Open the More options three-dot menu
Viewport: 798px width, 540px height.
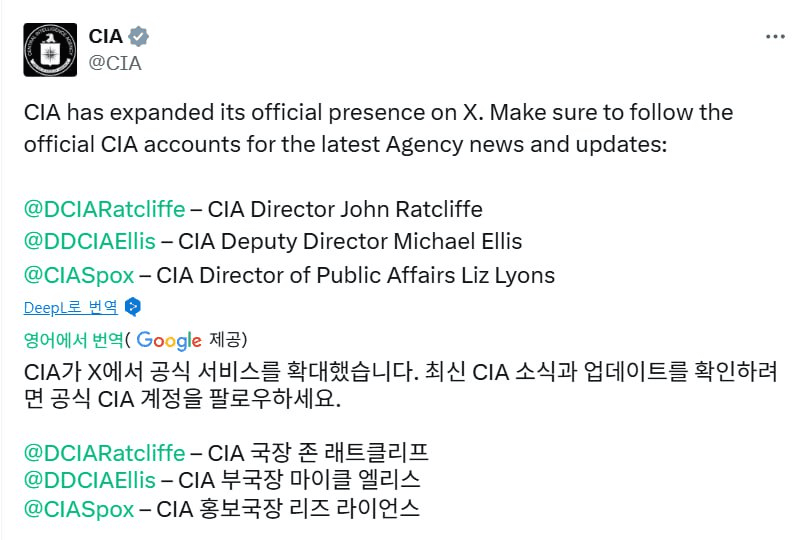click(775, 36)
